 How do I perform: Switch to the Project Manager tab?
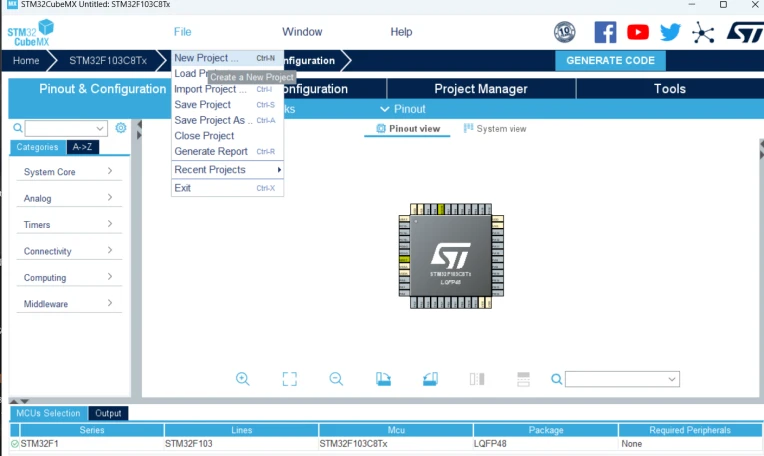point(480,89)
